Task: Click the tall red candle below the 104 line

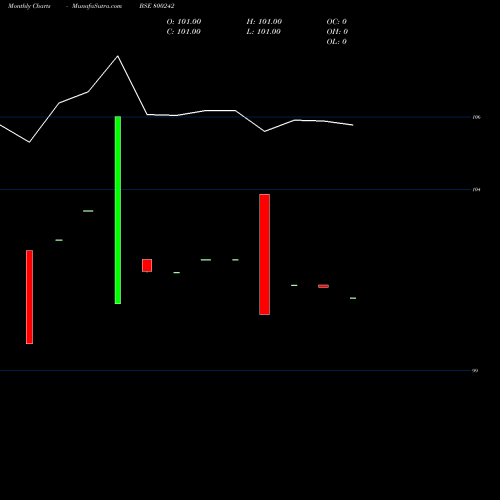Action: [265, 254]
